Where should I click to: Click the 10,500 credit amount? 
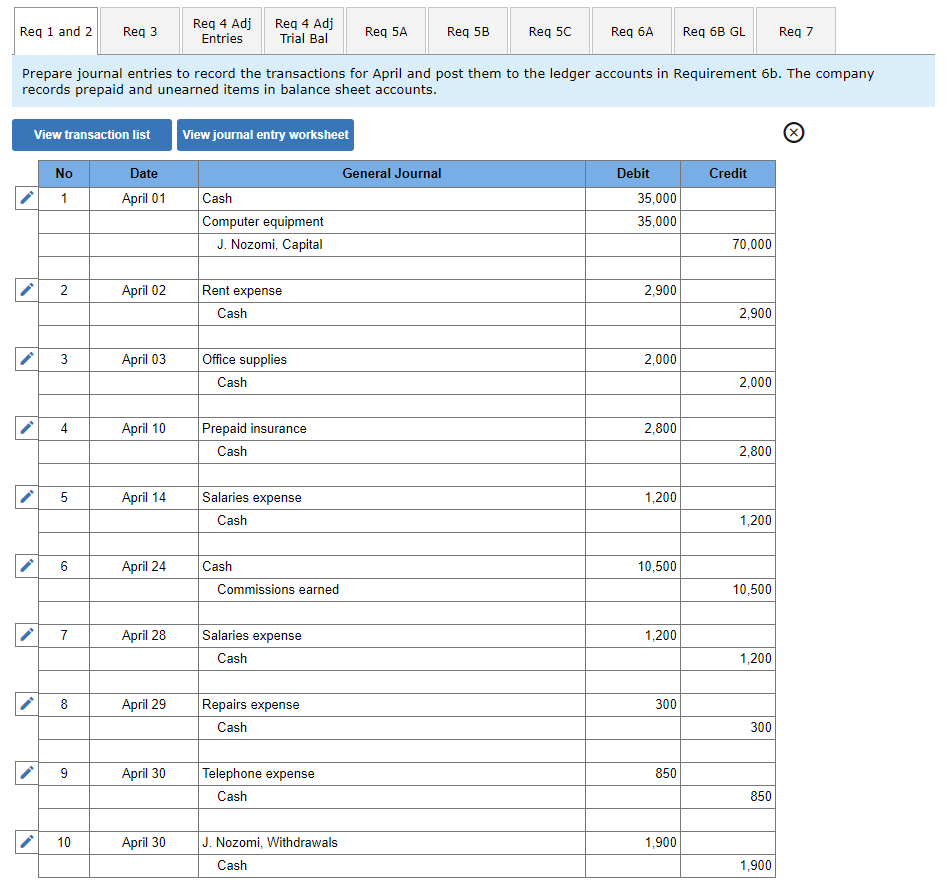[728, 589]
